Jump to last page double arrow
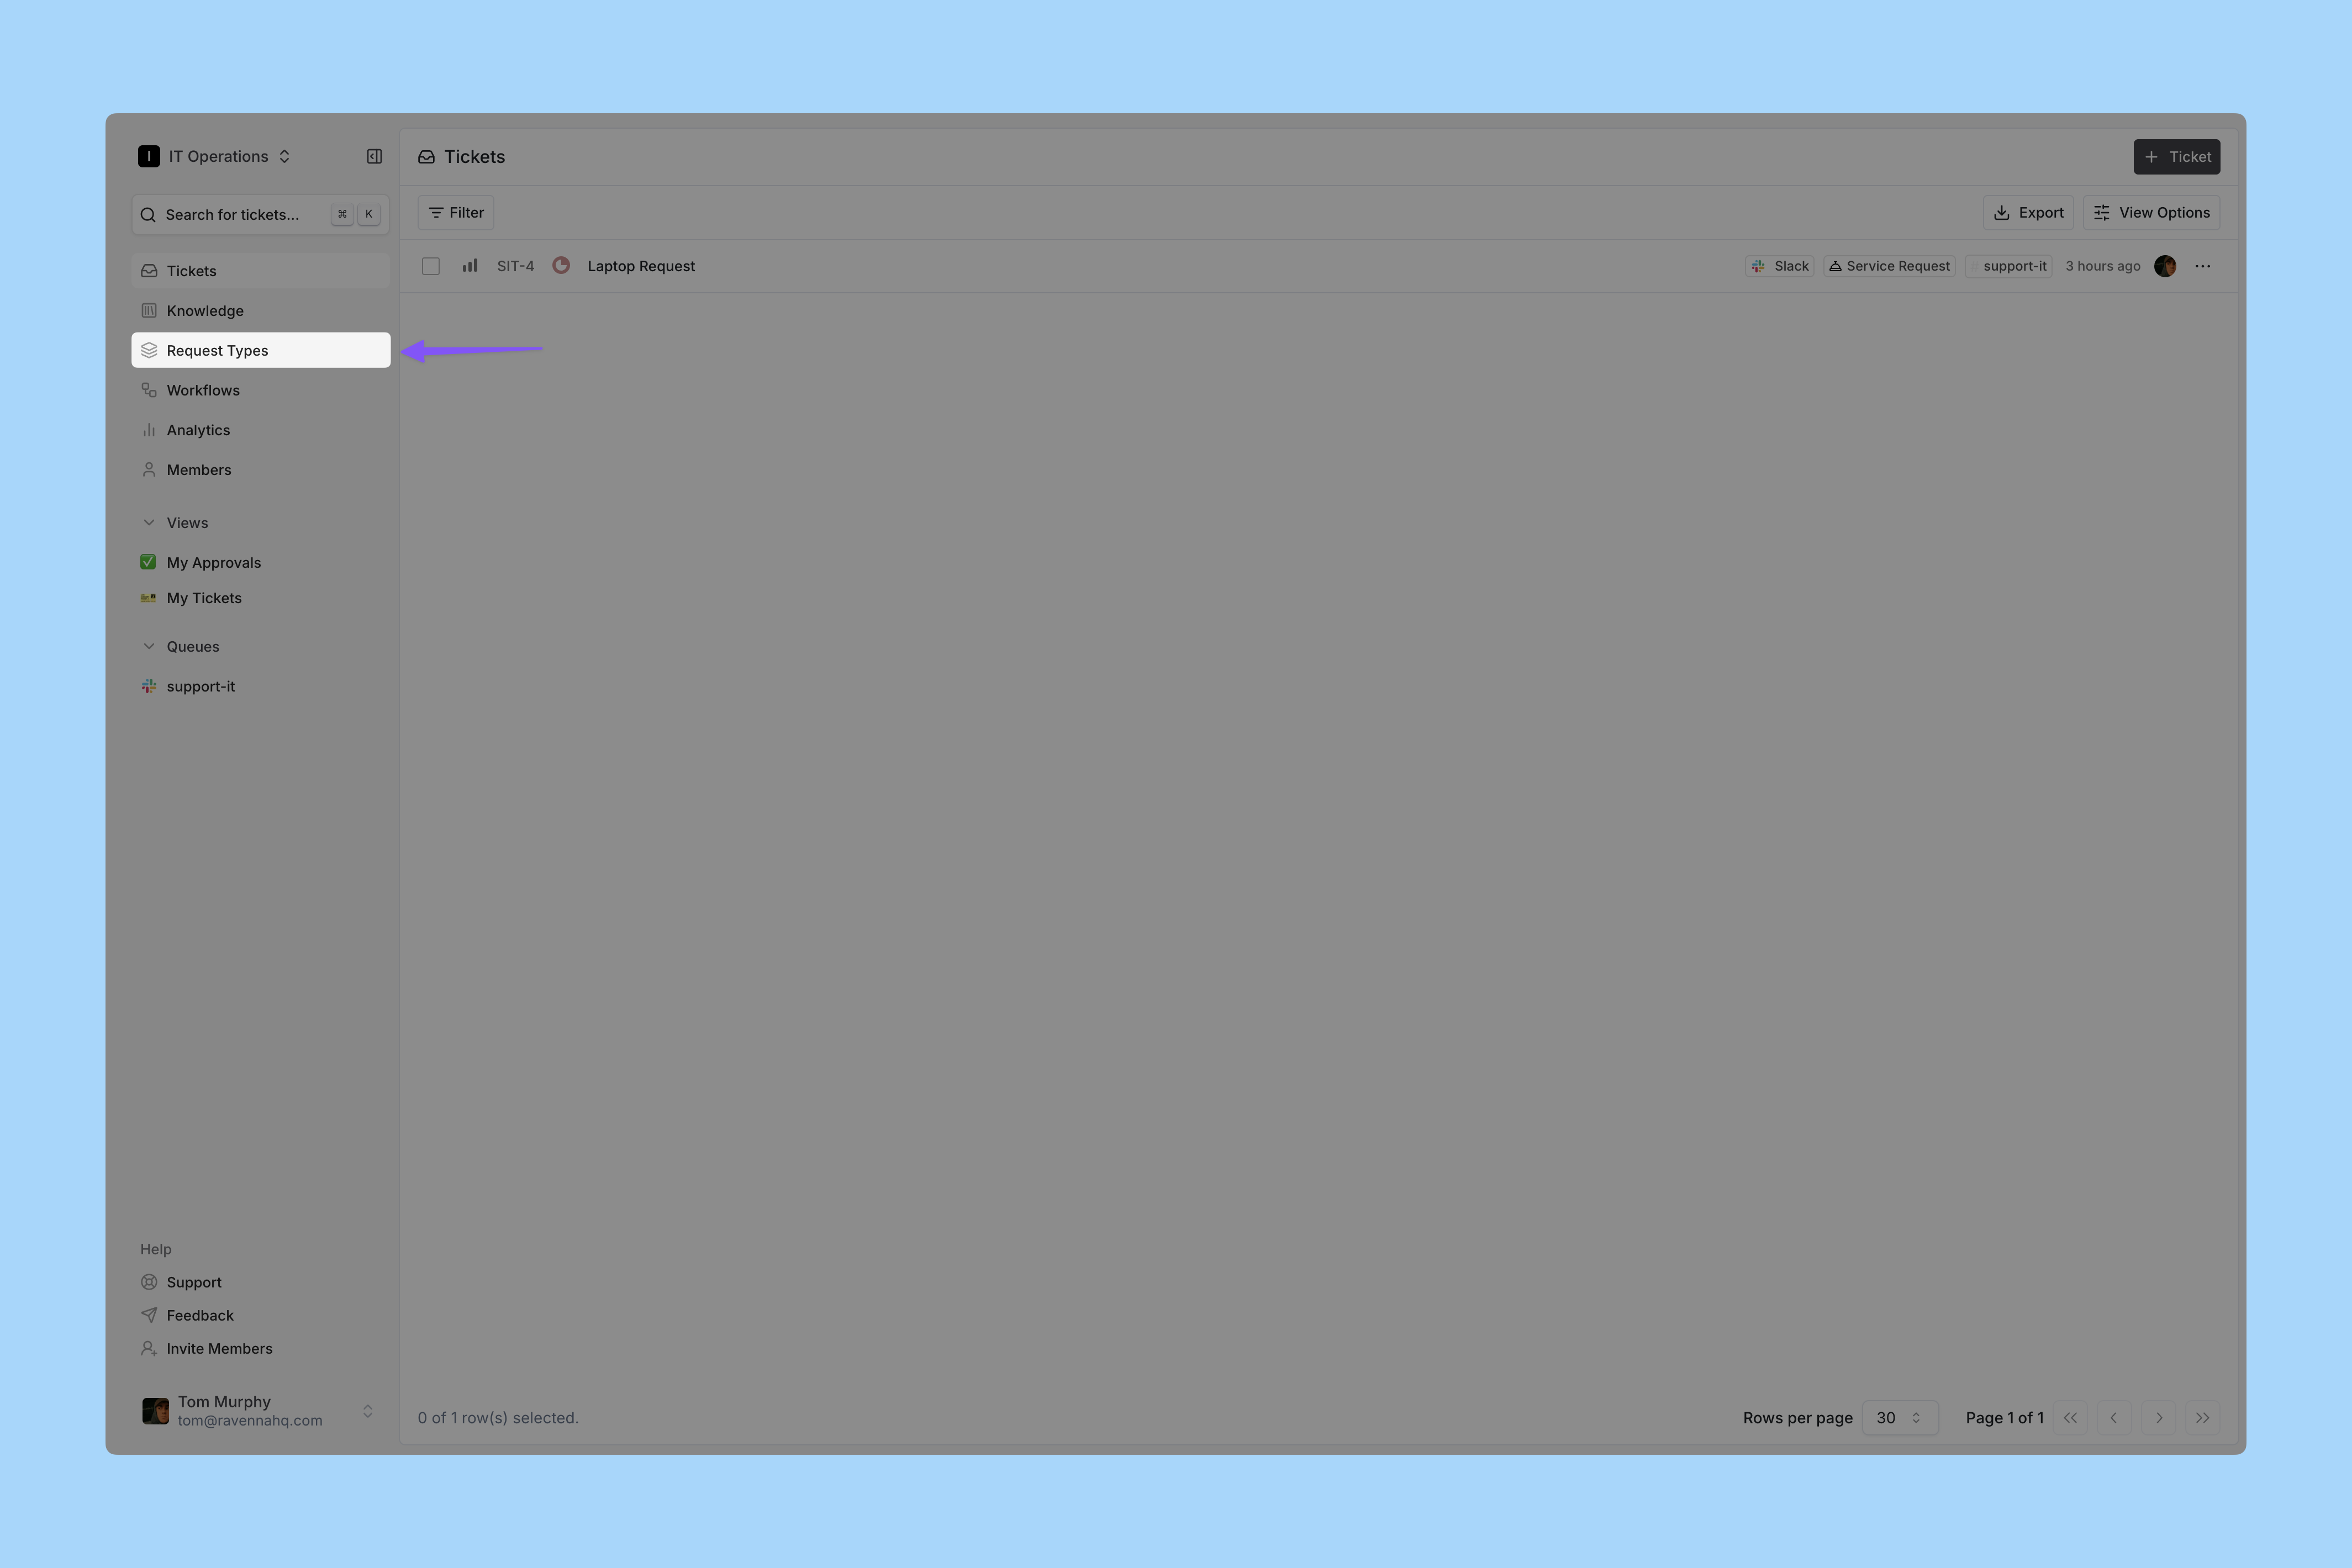This screenshot has width=2352, height=1568. 2202,1418
